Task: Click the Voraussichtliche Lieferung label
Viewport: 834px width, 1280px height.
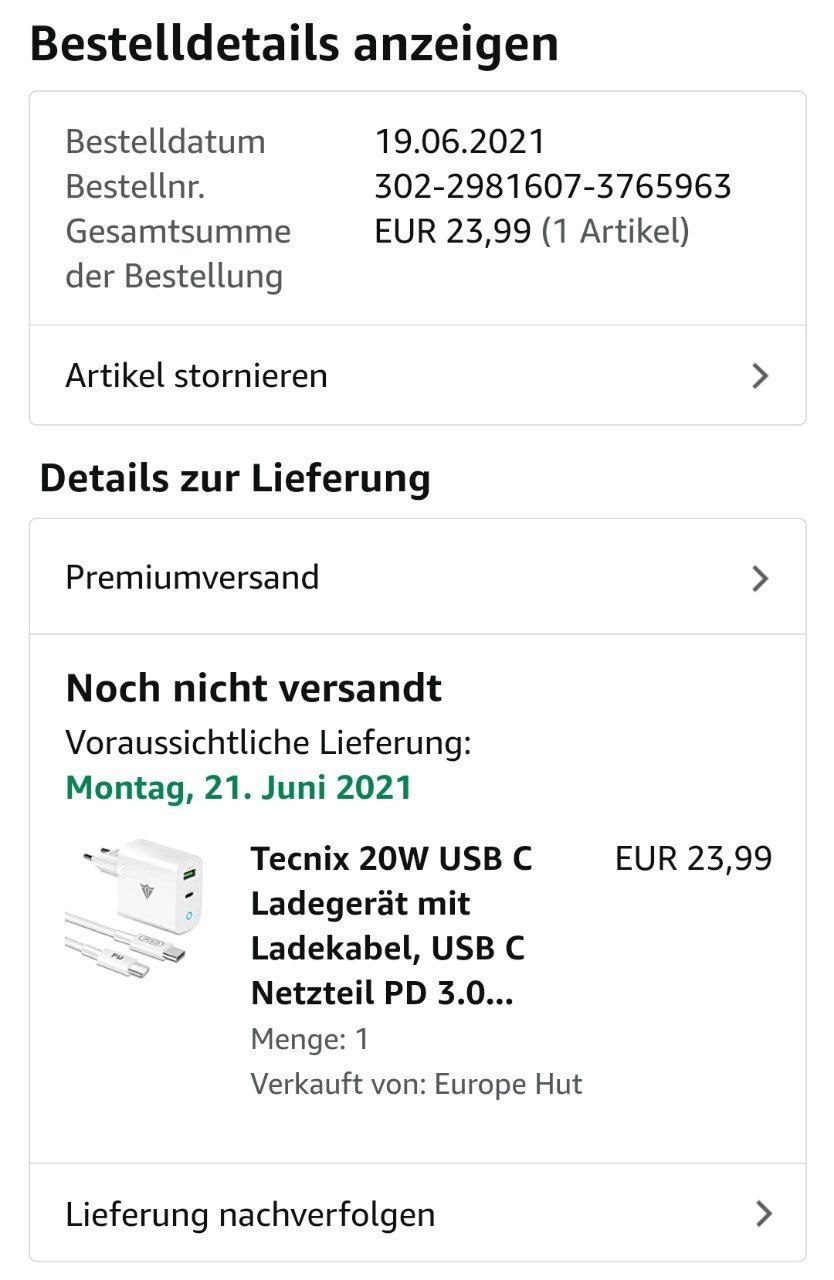Action: 268,743
